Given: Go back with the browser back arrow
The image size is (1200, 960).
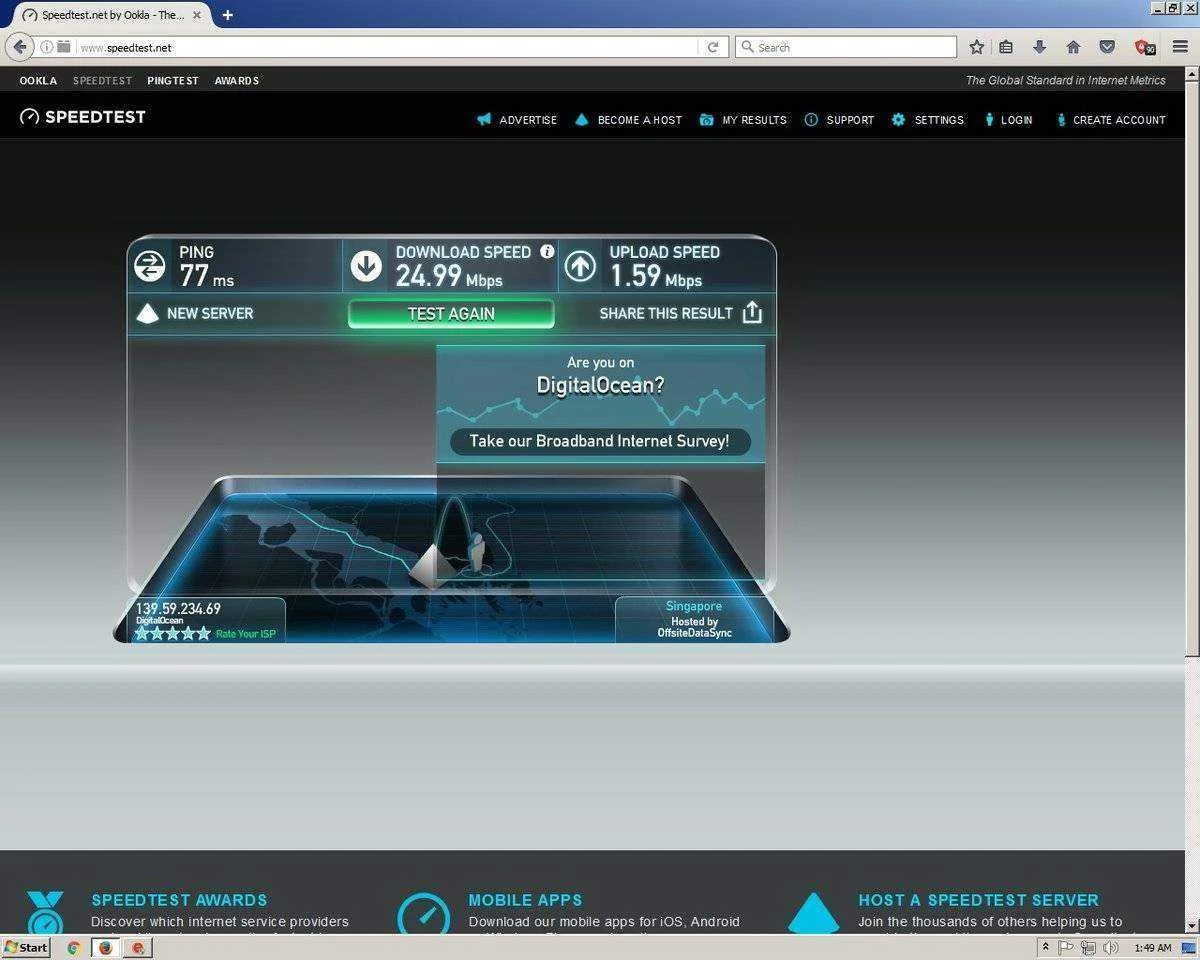Looking at the screenshot, I should click(19, 47).
